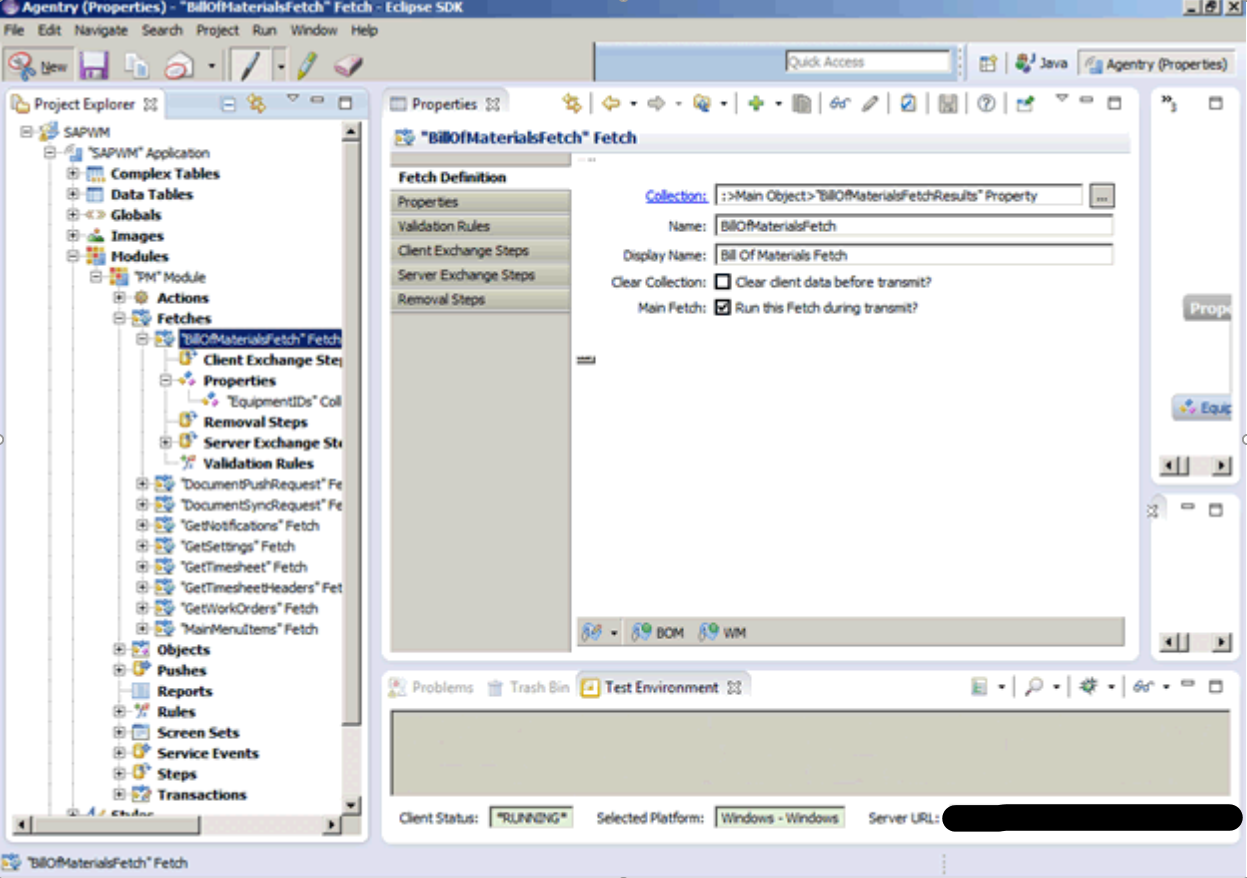This screenshot has height=878, width=1247.
Task: Collapse all in Project Explorer
Action: coord(228,103)
